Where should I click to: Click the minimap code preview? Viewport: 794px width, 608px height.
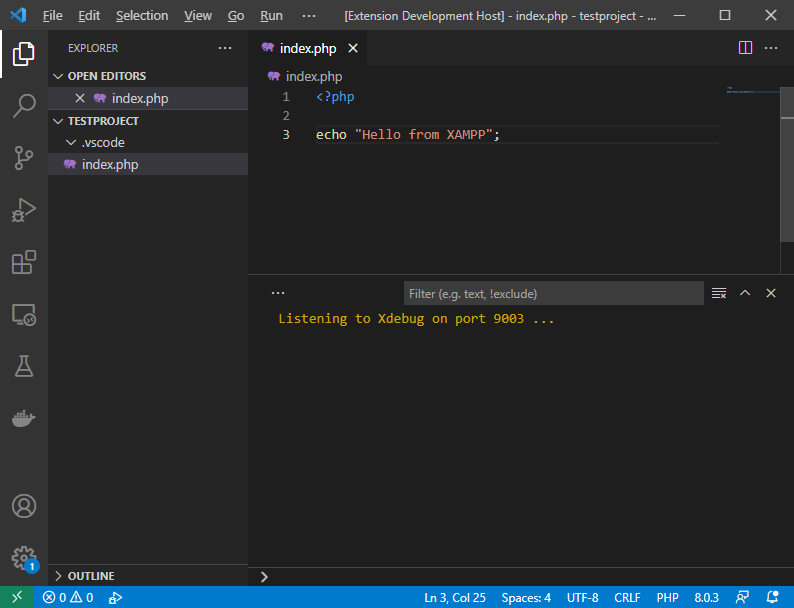coord(752,90)
